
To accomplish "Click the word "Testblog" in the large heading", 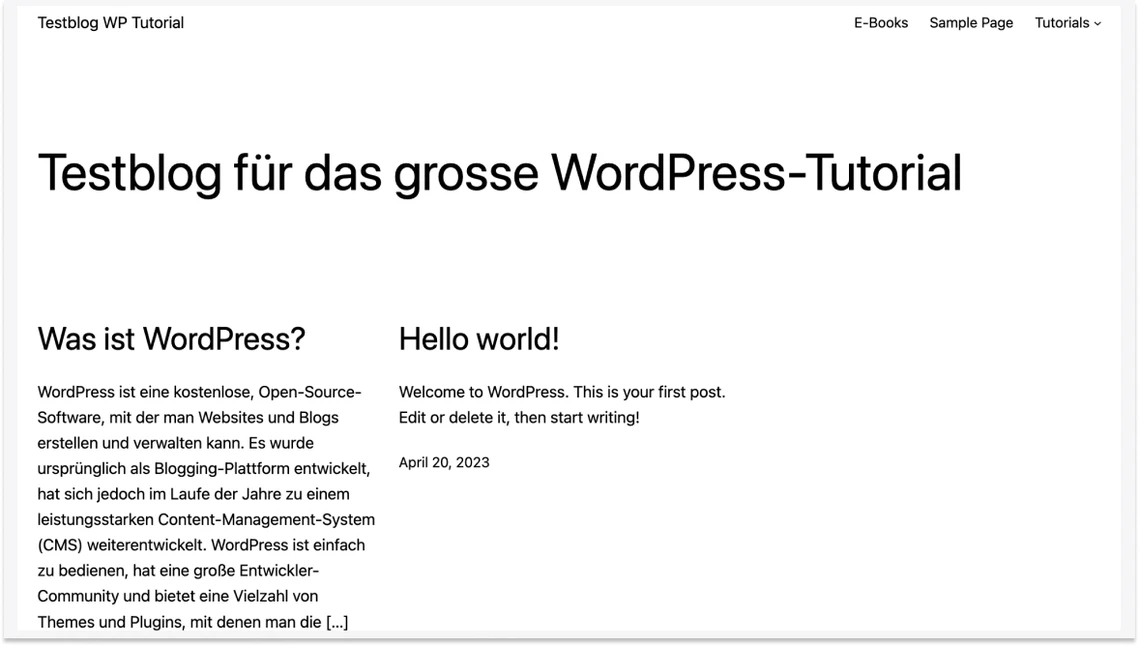I will [129, 172].
